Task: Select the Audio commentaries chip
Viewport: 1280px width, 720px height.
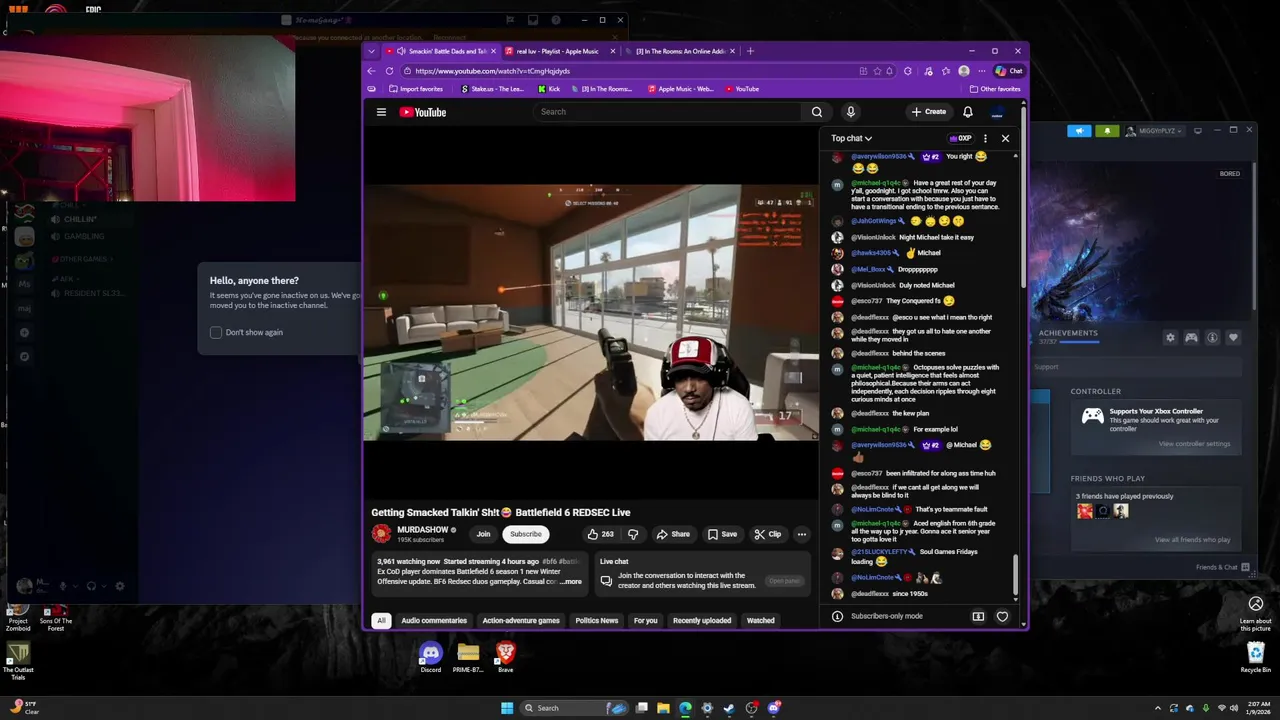Action: pyautogui.click(x=434, y=620)
